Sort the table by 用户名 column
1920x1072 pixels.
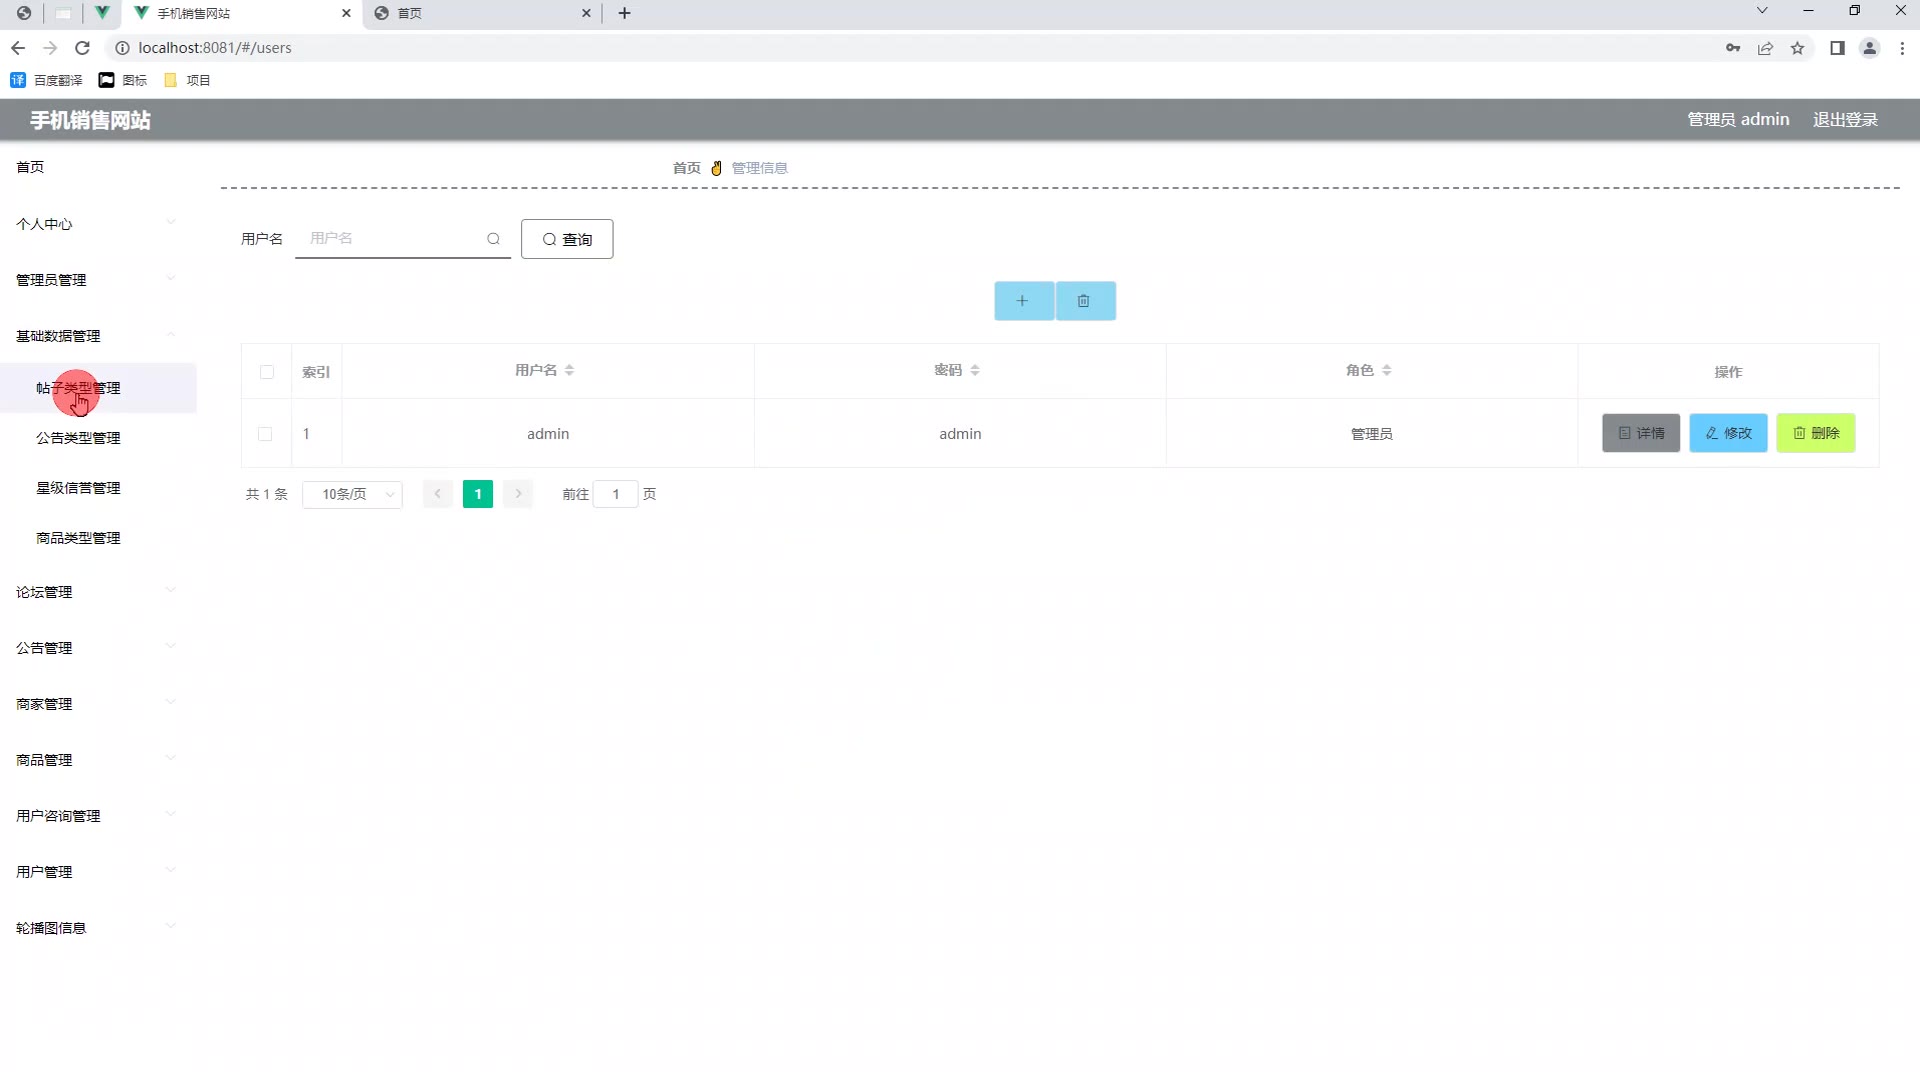(x=569, y=370)
